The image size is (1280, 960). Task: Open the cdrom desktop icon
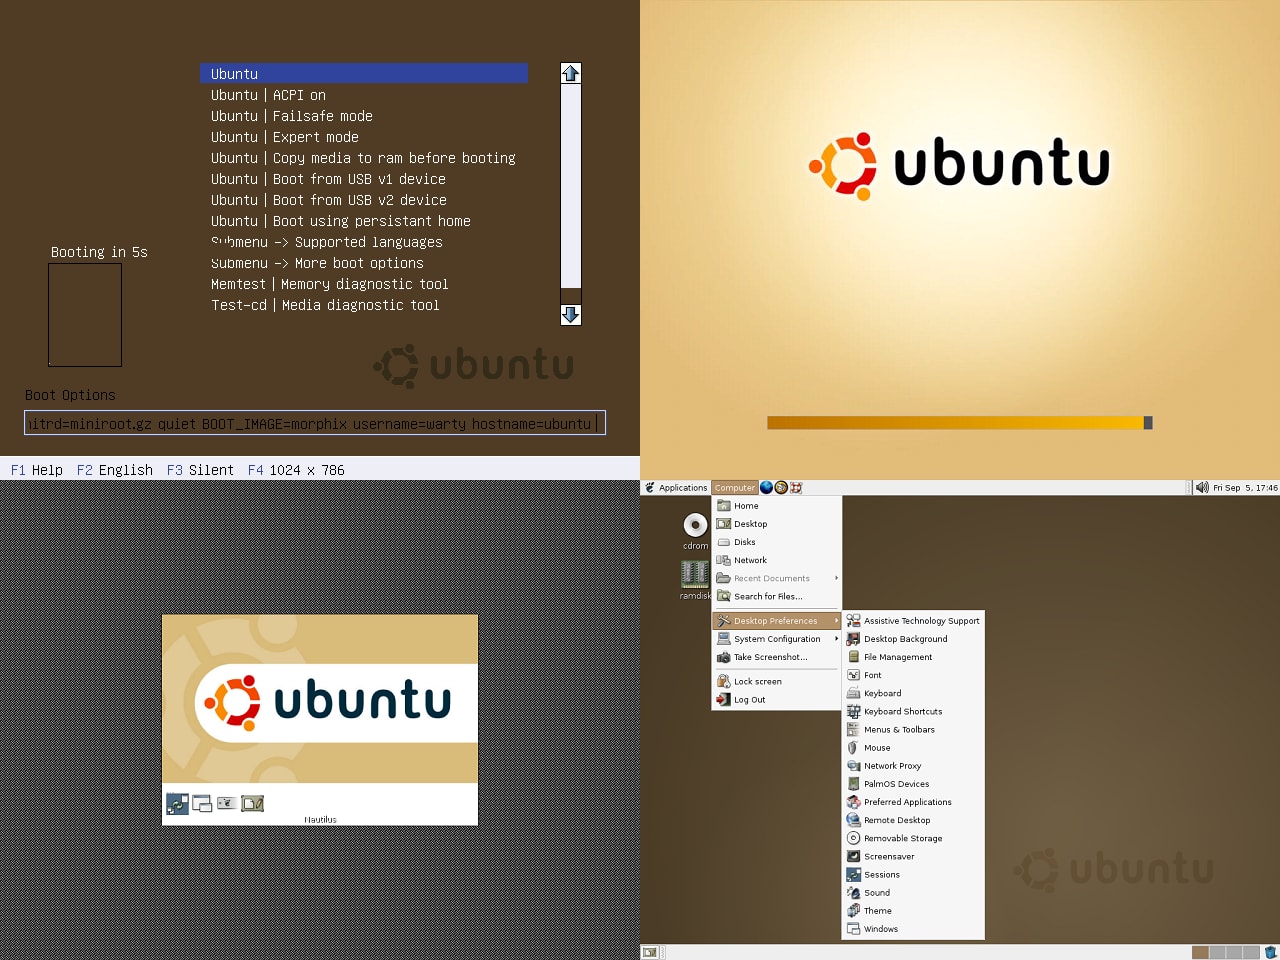(x=695, y=526)
